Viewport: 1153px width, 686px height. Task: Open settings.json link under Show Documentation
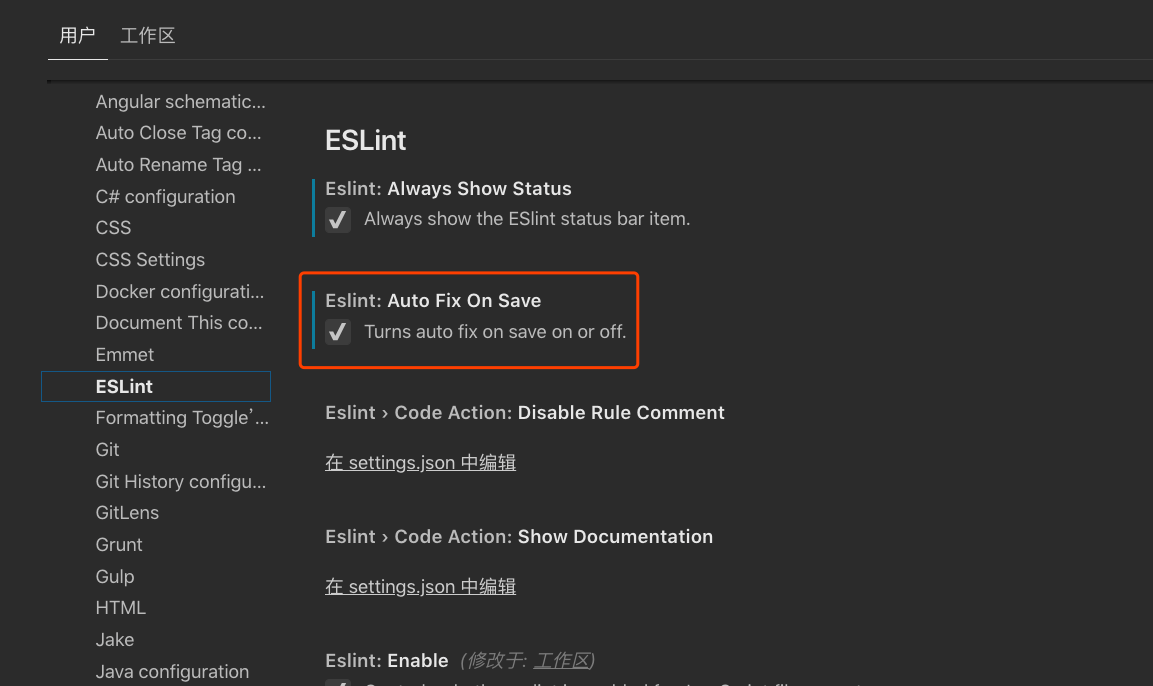click(x=421, y=587)
